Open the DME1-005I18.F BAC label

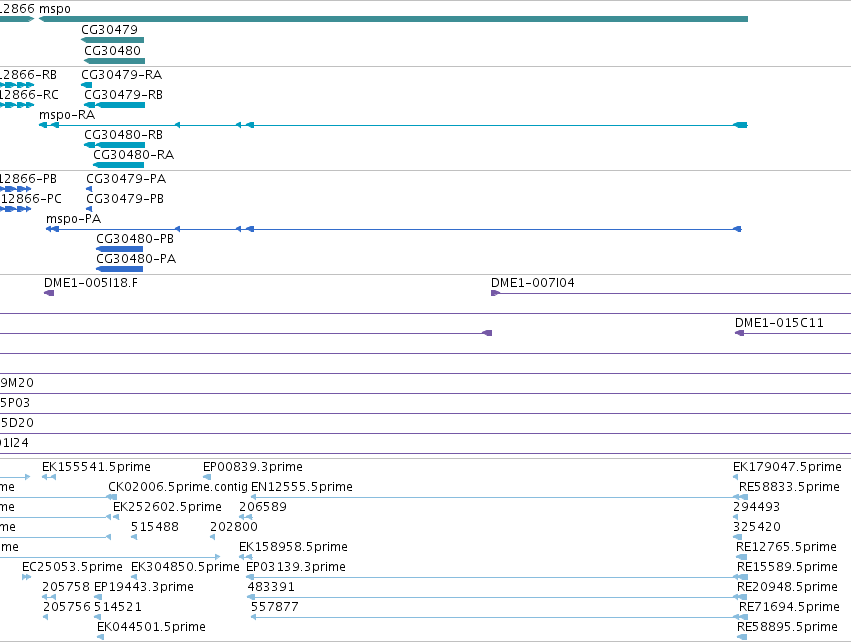tap(91, 283)
